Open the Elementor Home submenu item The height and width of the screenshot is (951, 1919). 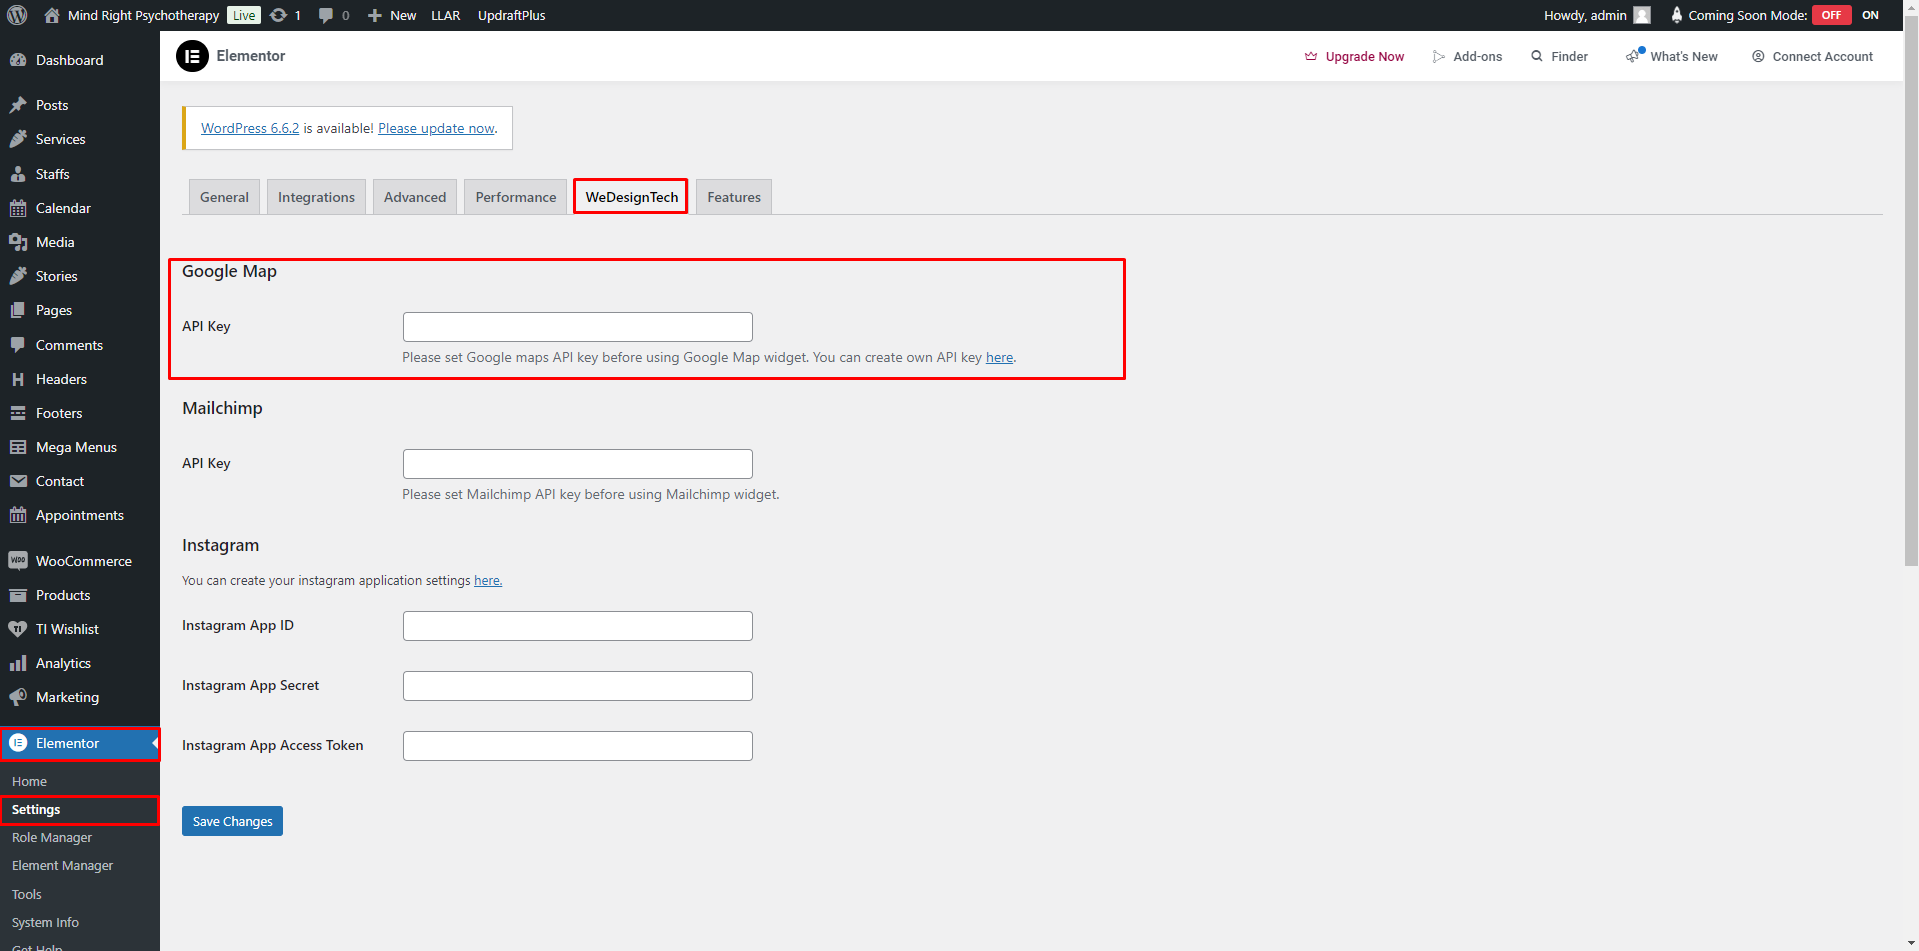click(80, 781)
